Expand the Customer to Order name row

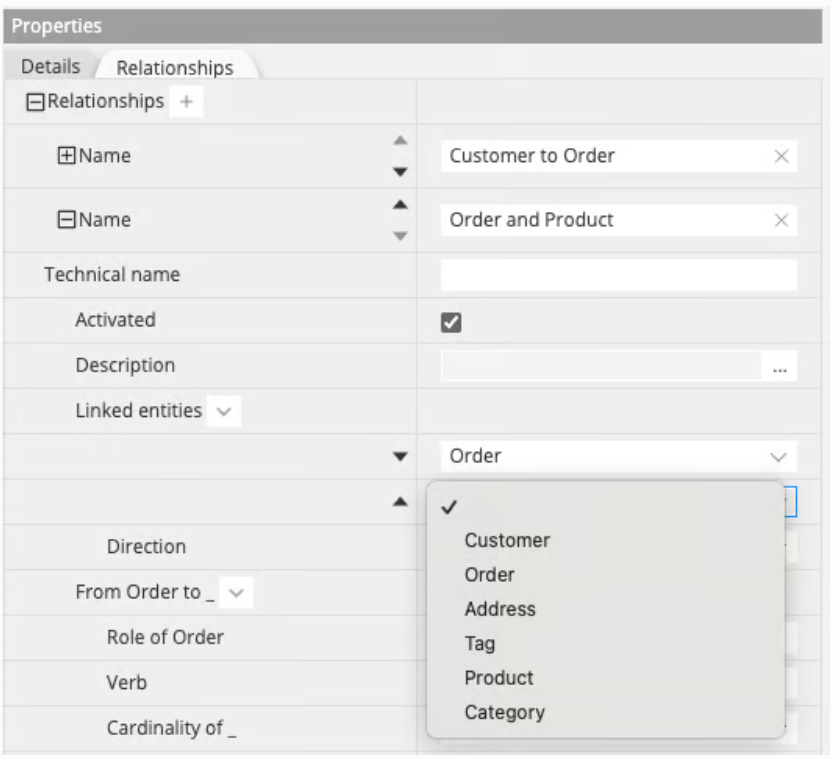(x=67, y=156)
